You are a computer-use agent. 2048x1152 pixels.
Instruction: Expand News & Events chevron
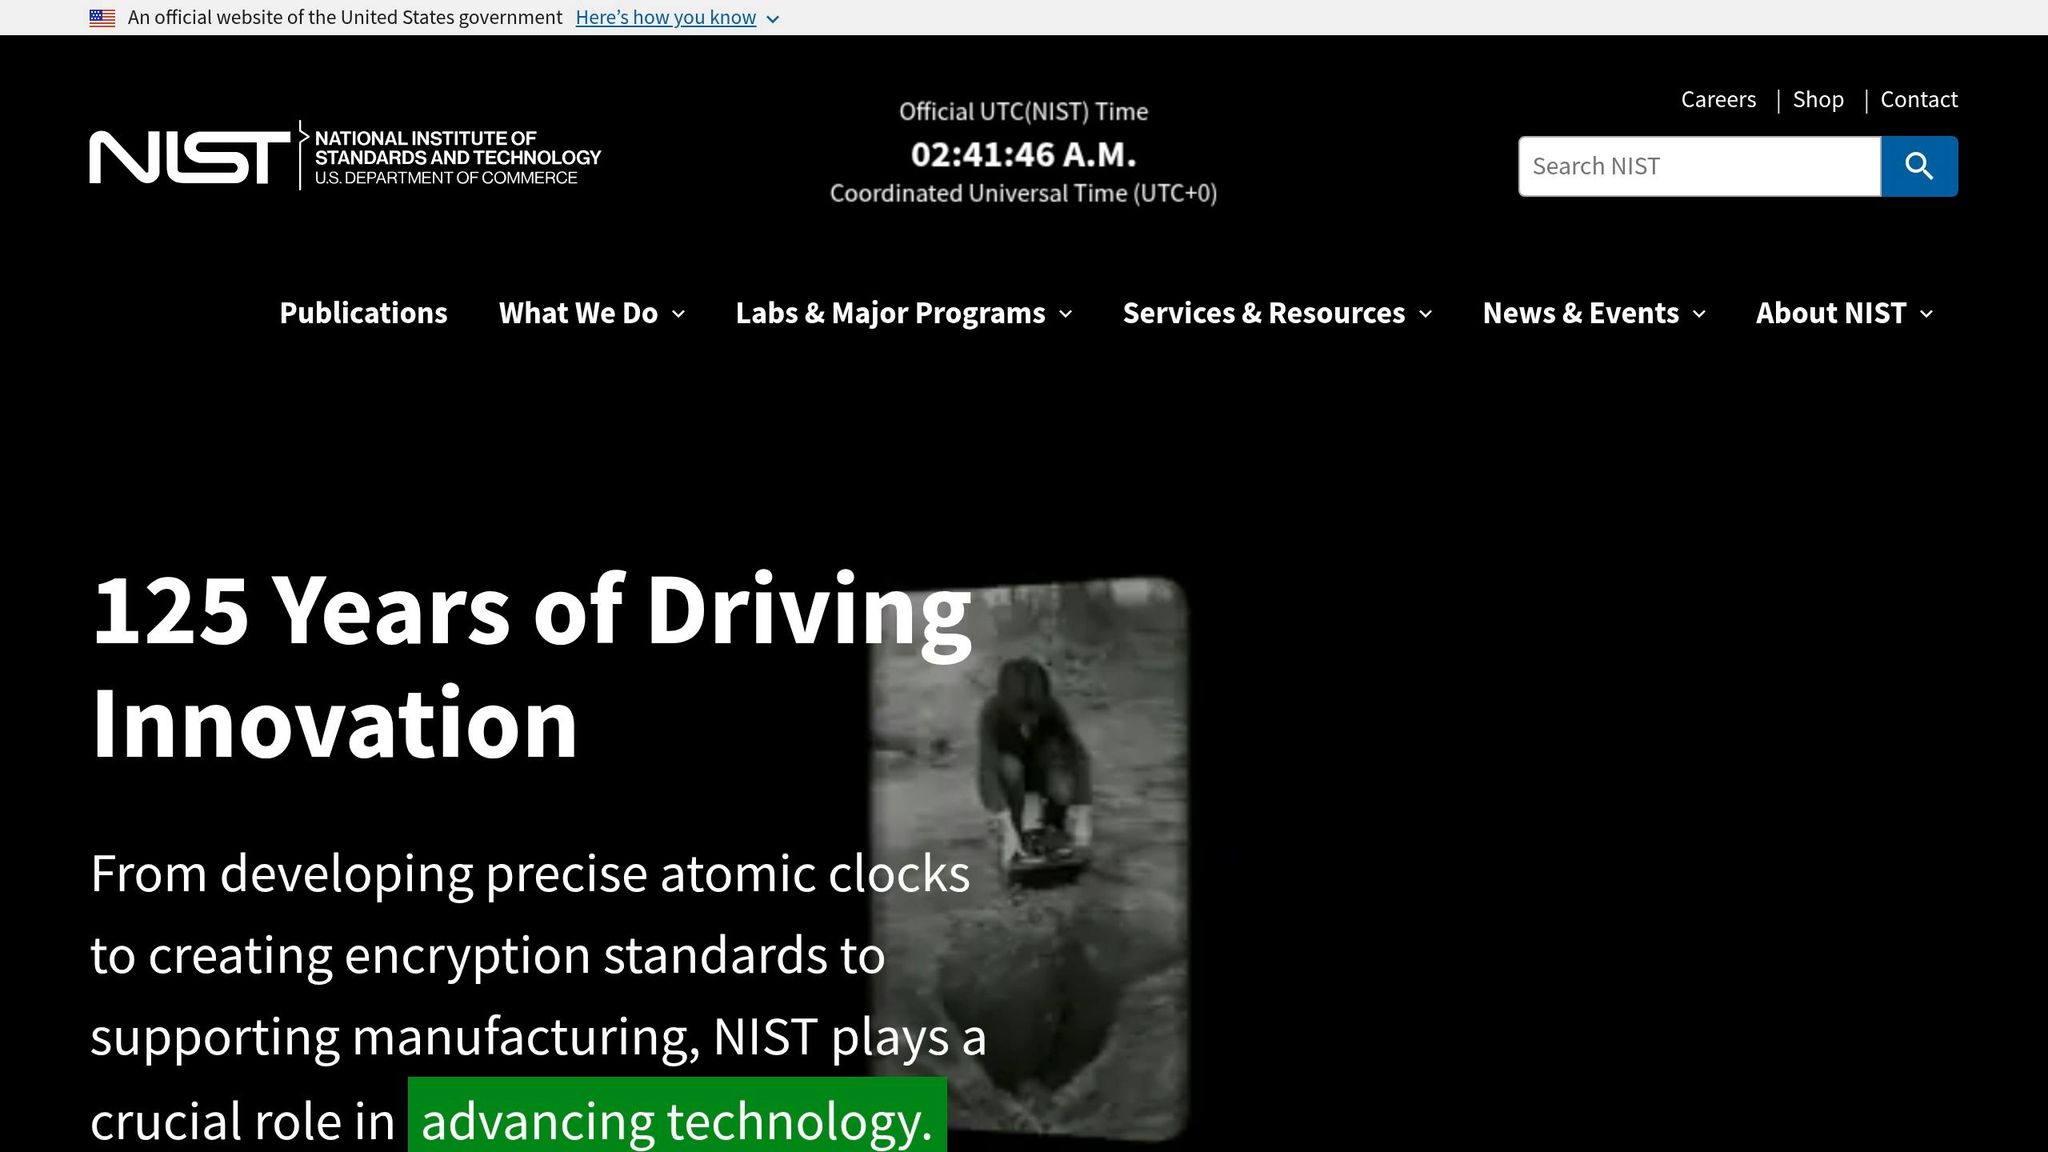coord(1699,314)
